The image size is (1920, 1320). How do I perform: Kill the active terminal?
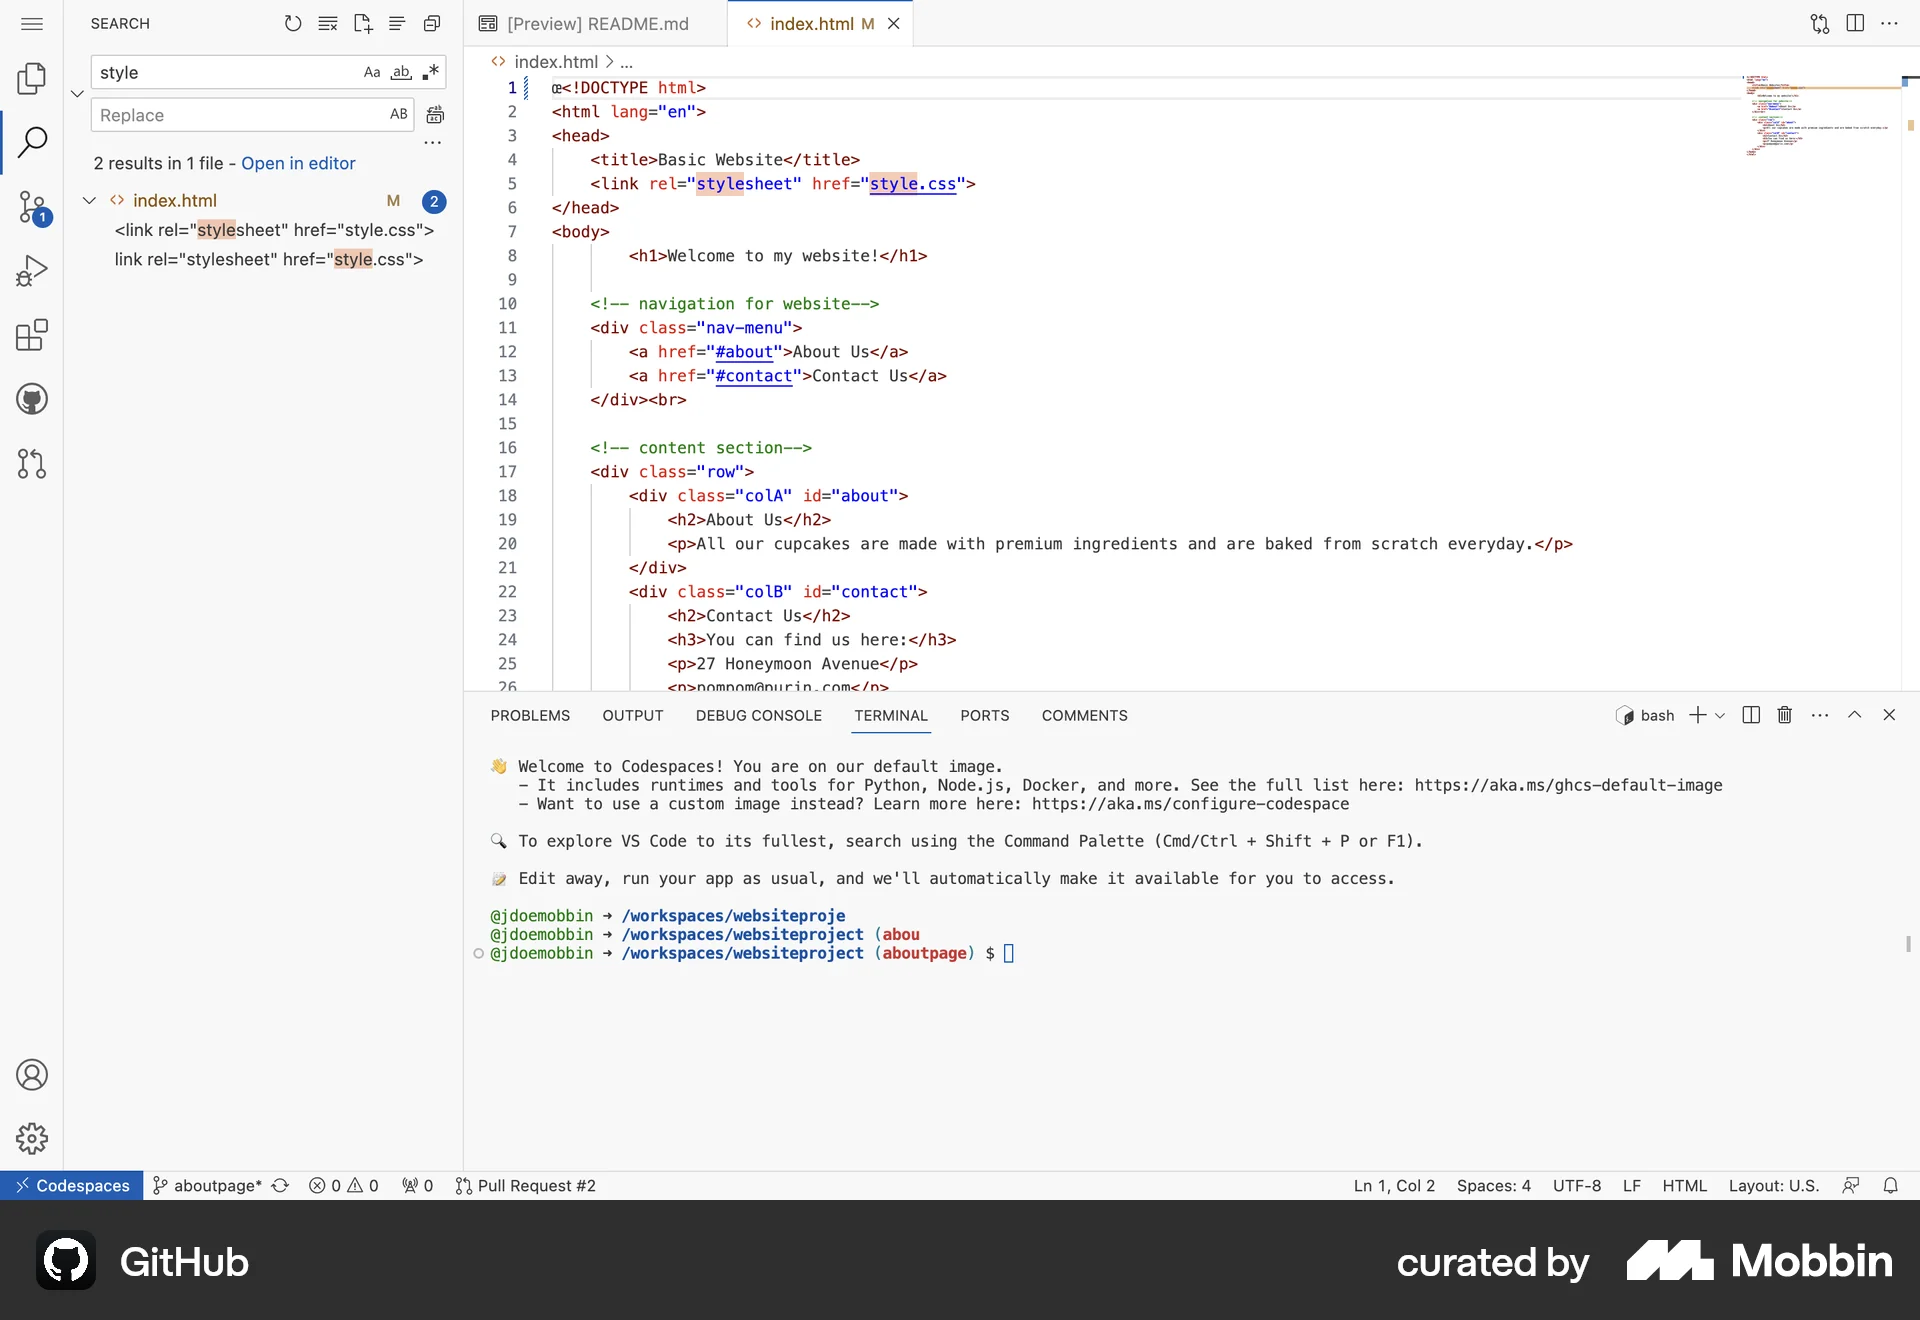1785,715
